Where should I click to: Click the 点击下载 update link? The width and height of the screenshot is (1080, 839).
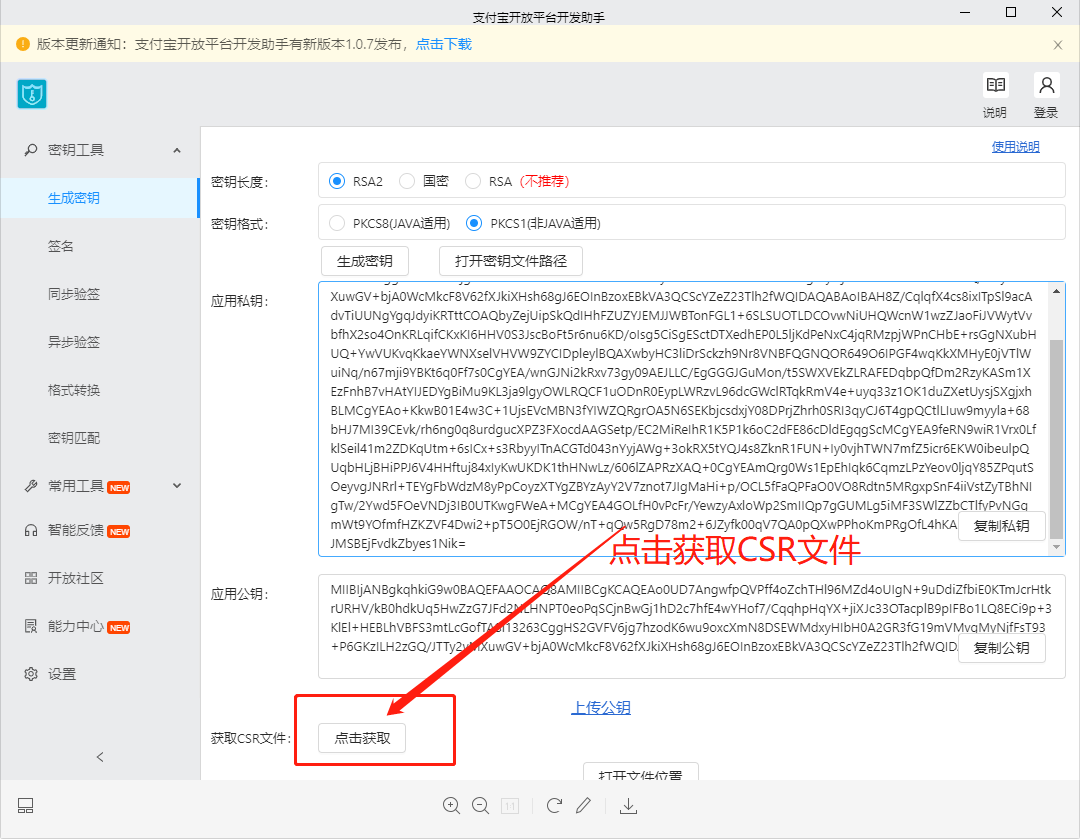click(x=444, y=44)
